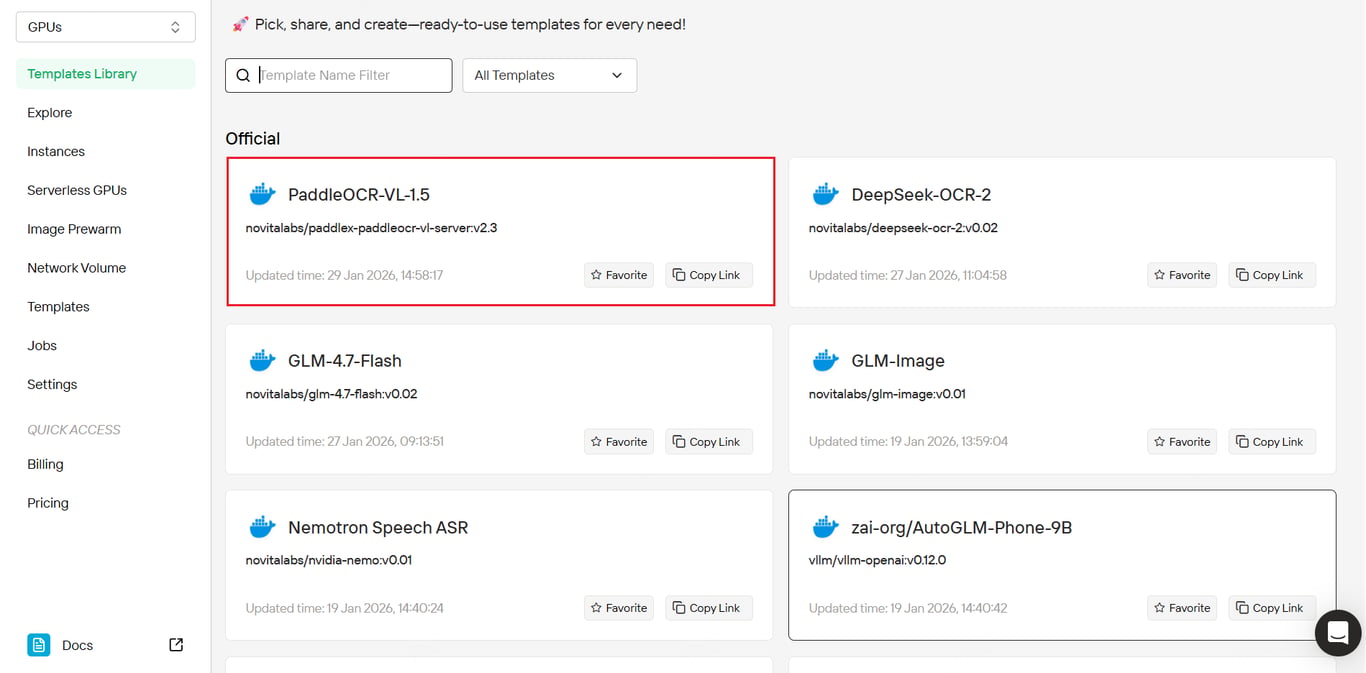
Task: Click updated time 19 Jan 2026, 13:59:04
Action: pos(908,441)
